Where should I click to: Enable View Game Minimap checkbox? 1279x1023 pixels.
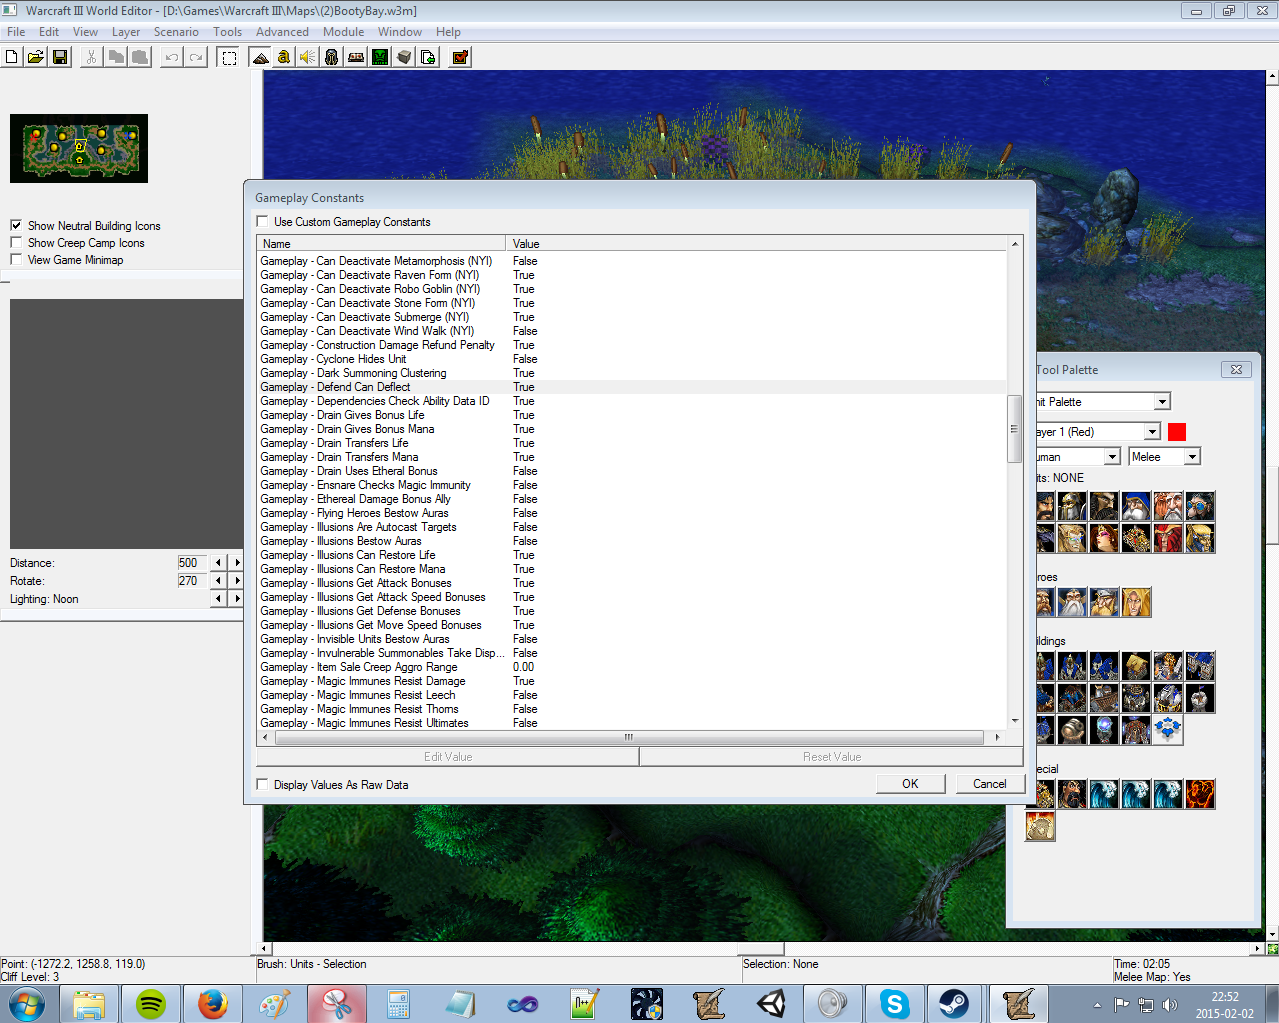click(x=16, y=259)
